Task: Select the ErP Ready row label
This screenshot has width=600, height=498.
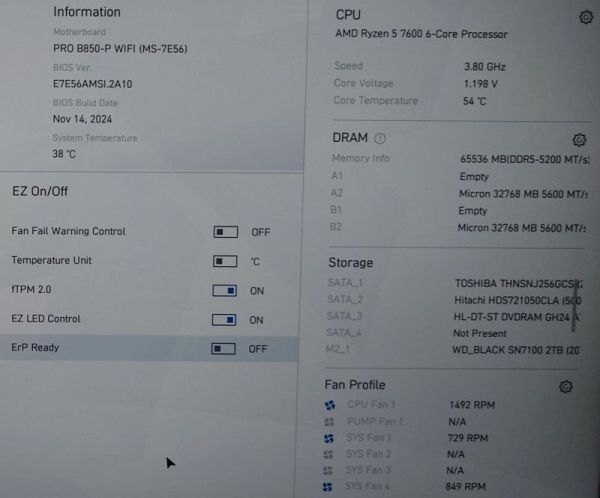Action: [x=36, y=348]
